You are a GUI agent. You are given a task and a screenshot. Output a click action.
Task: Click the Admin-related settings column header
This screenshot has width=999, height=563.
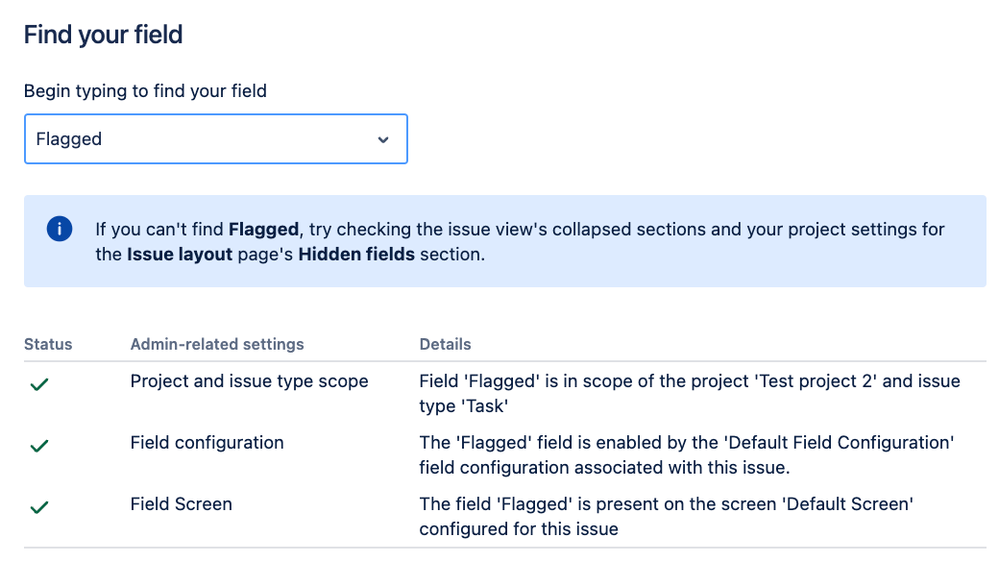(x=217, y=344)
